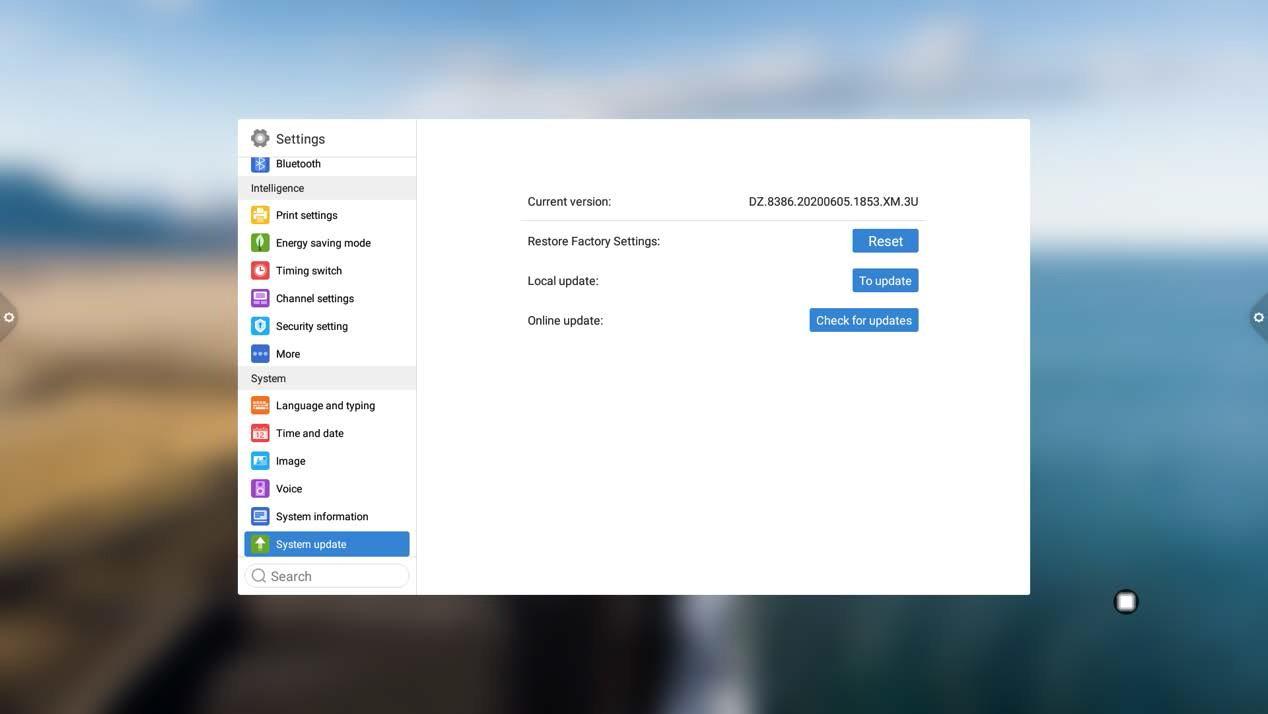Select the Energy saving mode leaf icon
The width and height of the screenshot is (1268, 714).
coord(260,243)
